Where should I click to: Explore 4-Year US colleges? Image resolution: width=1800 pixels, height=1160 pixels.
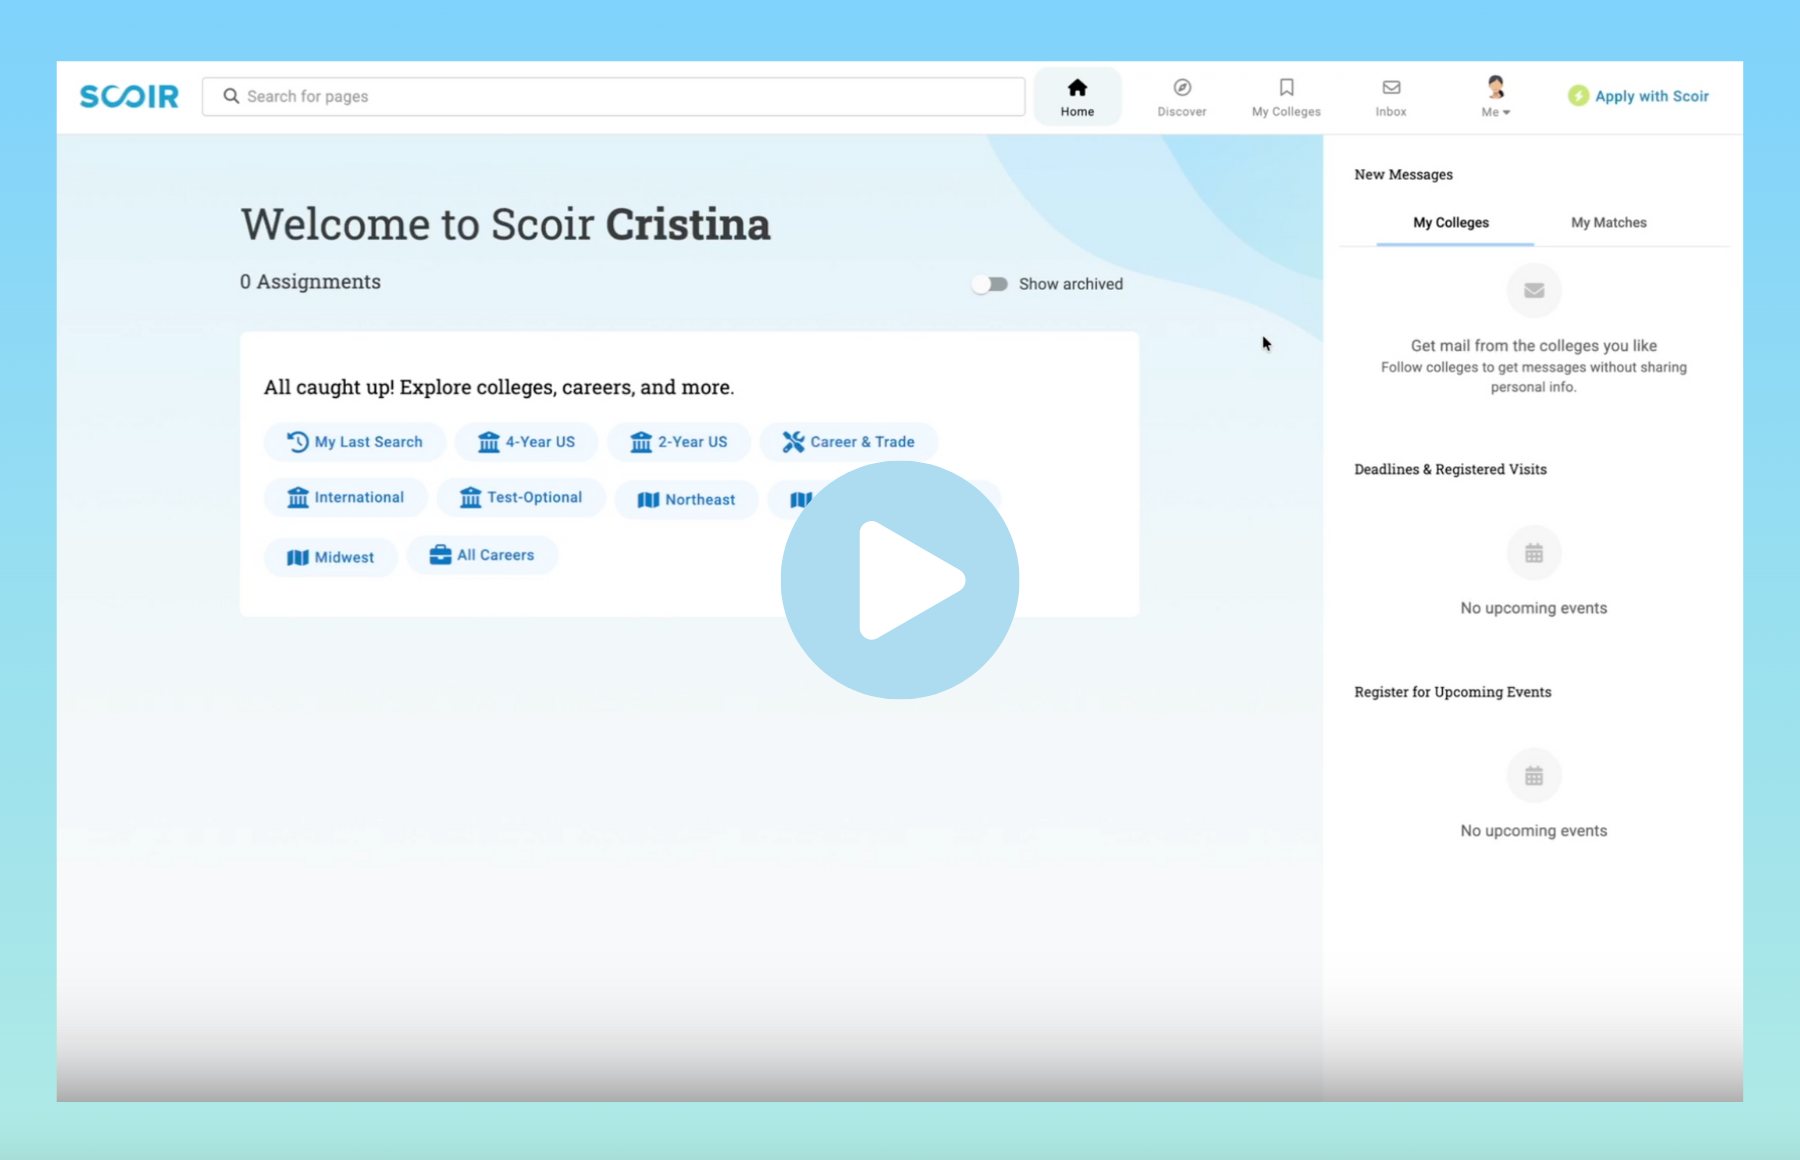[527, 442]
